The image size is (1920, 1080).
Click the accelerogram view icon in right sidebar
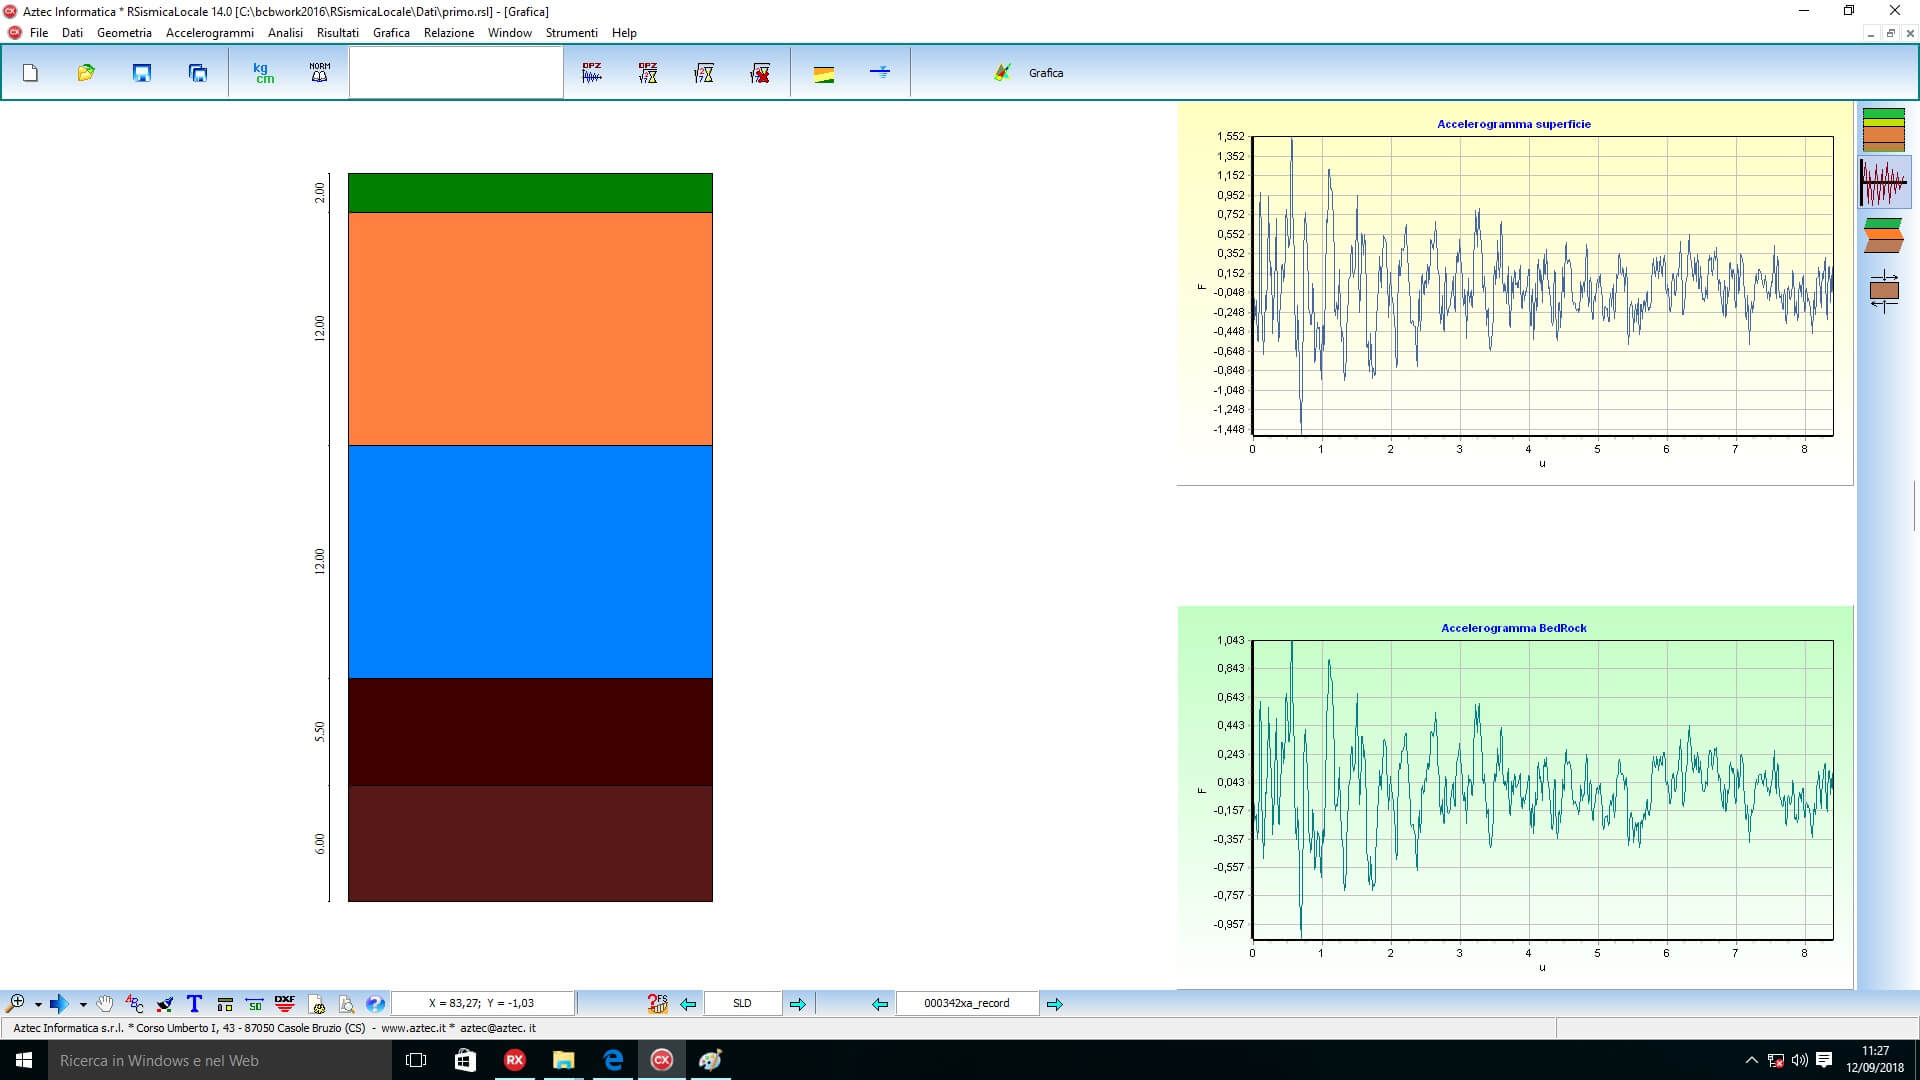point(1883,183)
